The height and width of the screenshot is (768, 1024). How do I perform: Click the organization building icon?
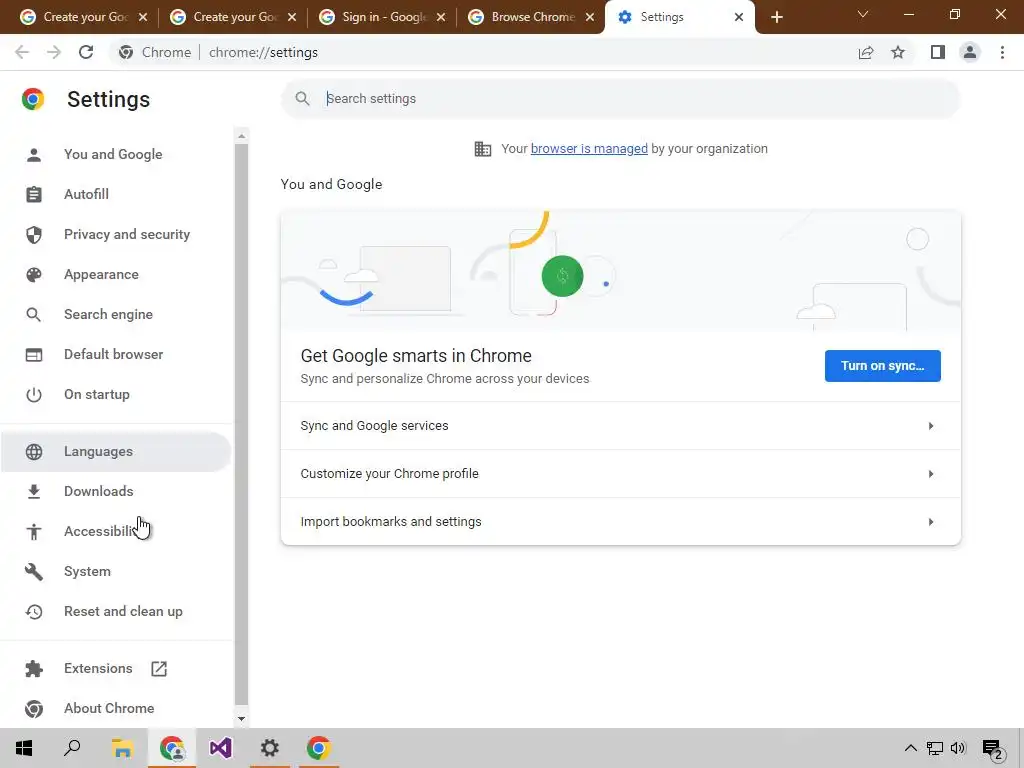point(483,149)
